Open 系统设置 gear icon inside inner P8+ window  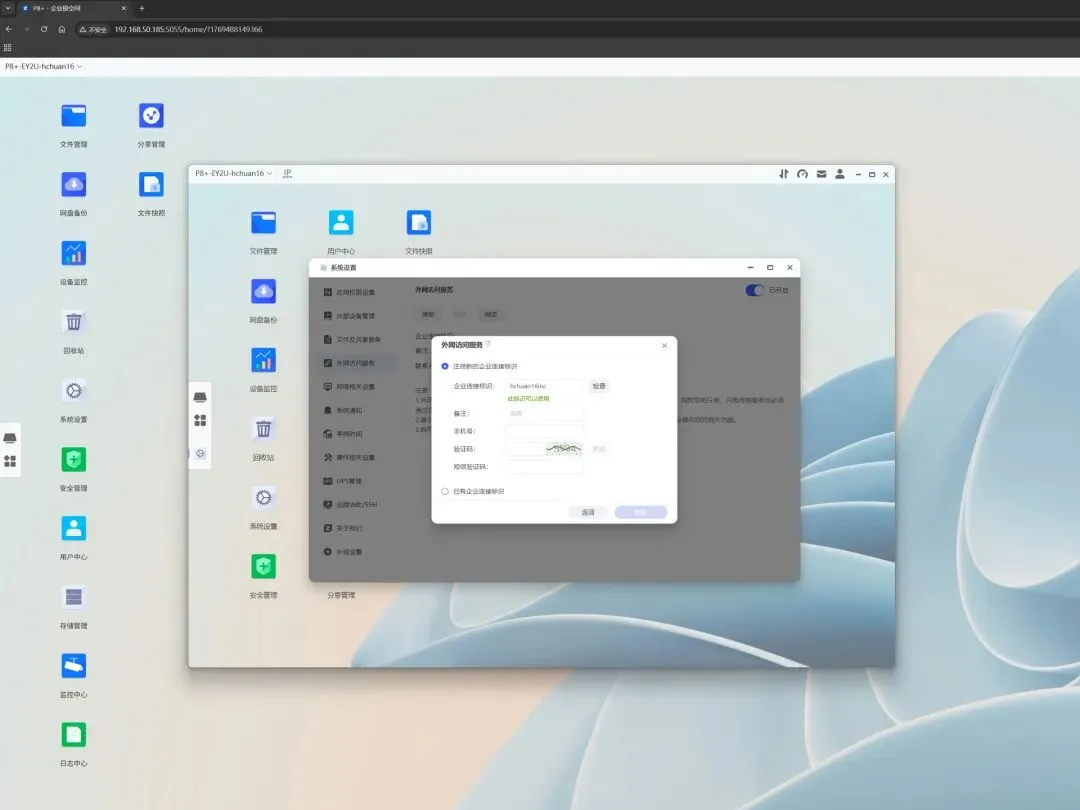pos(263,498)
